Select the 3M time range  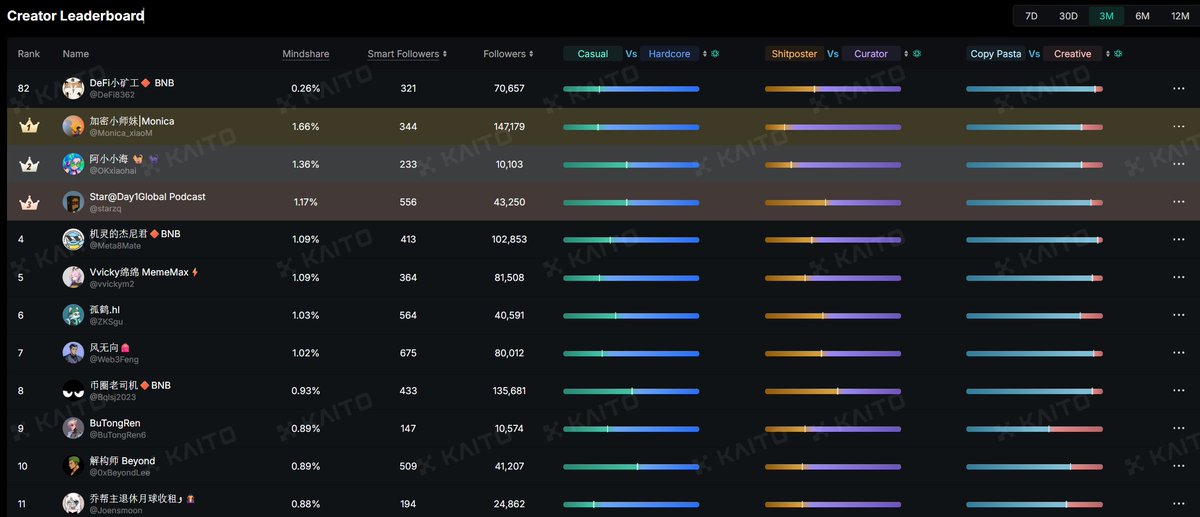pyautogui.click(x=1107, y=16)
